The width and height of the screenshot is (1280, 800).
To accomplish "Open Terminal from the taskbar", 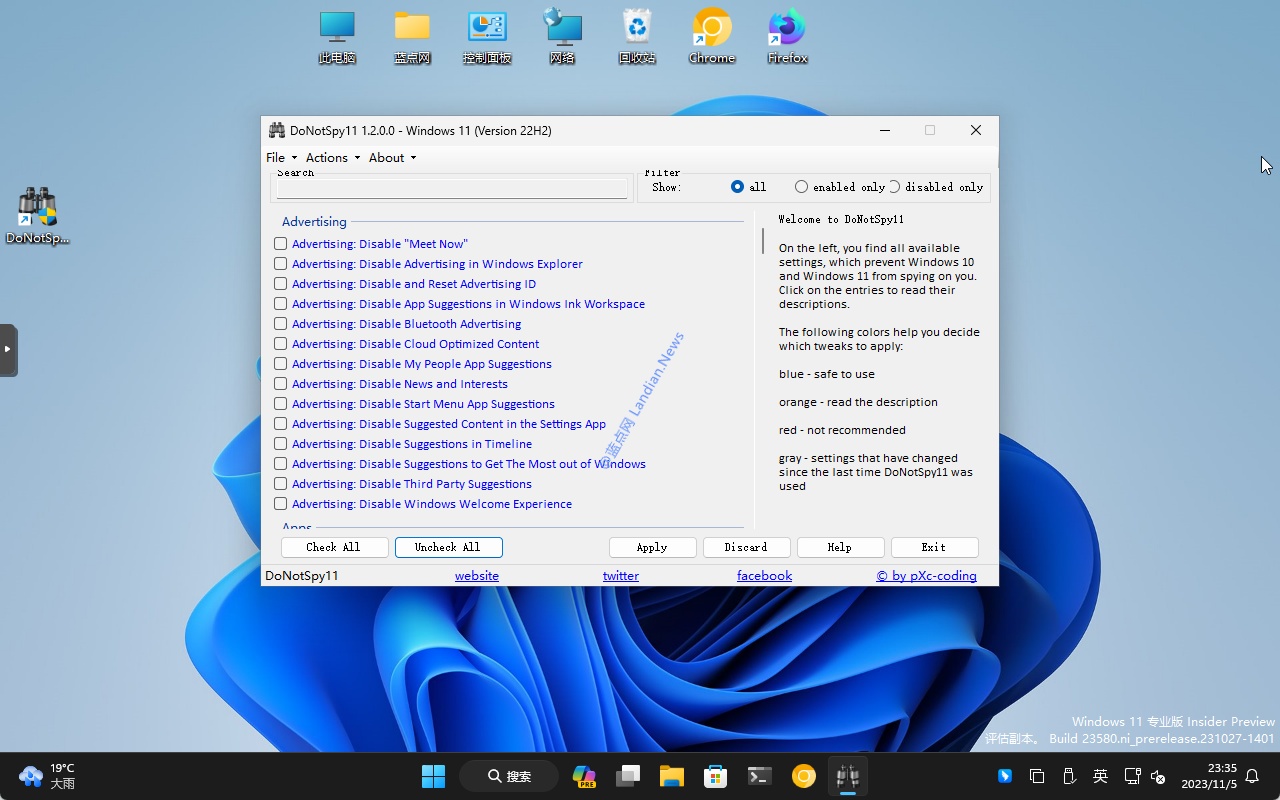I will coord(760,776).
